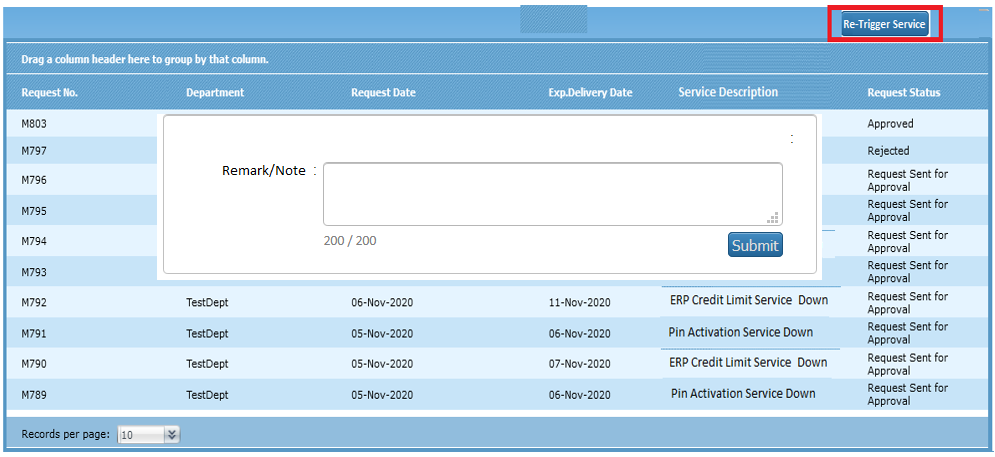Screen dimensions: 995x457
Task: Open ERP Credit Limit Service link for M790
Action: pyautogui.click(x=748, y=363)
